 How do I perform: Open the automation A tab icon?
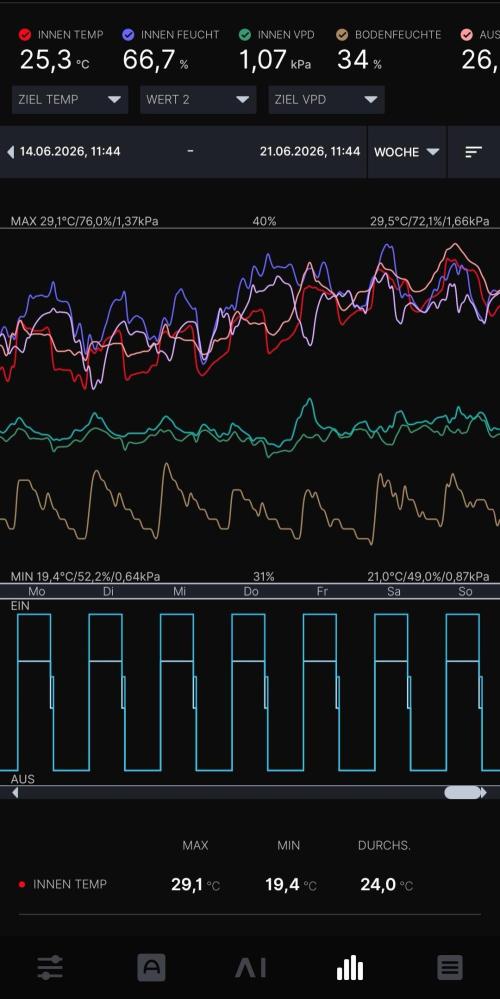click(151, 968)
